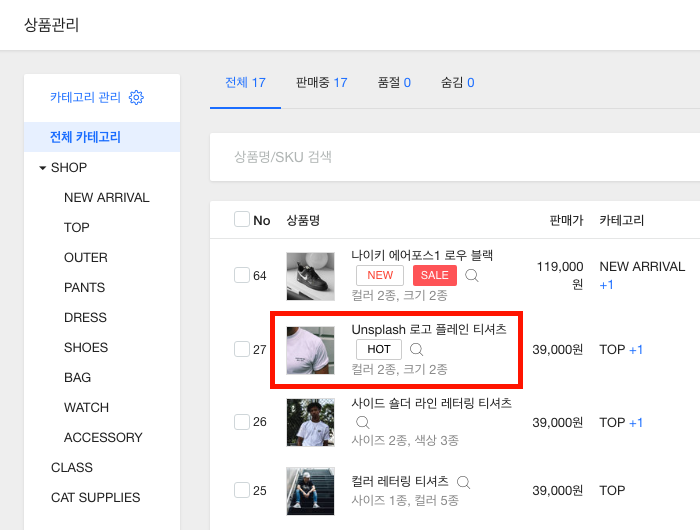Open category settings gear icon

pyautogui.click(x=136, y=97)
